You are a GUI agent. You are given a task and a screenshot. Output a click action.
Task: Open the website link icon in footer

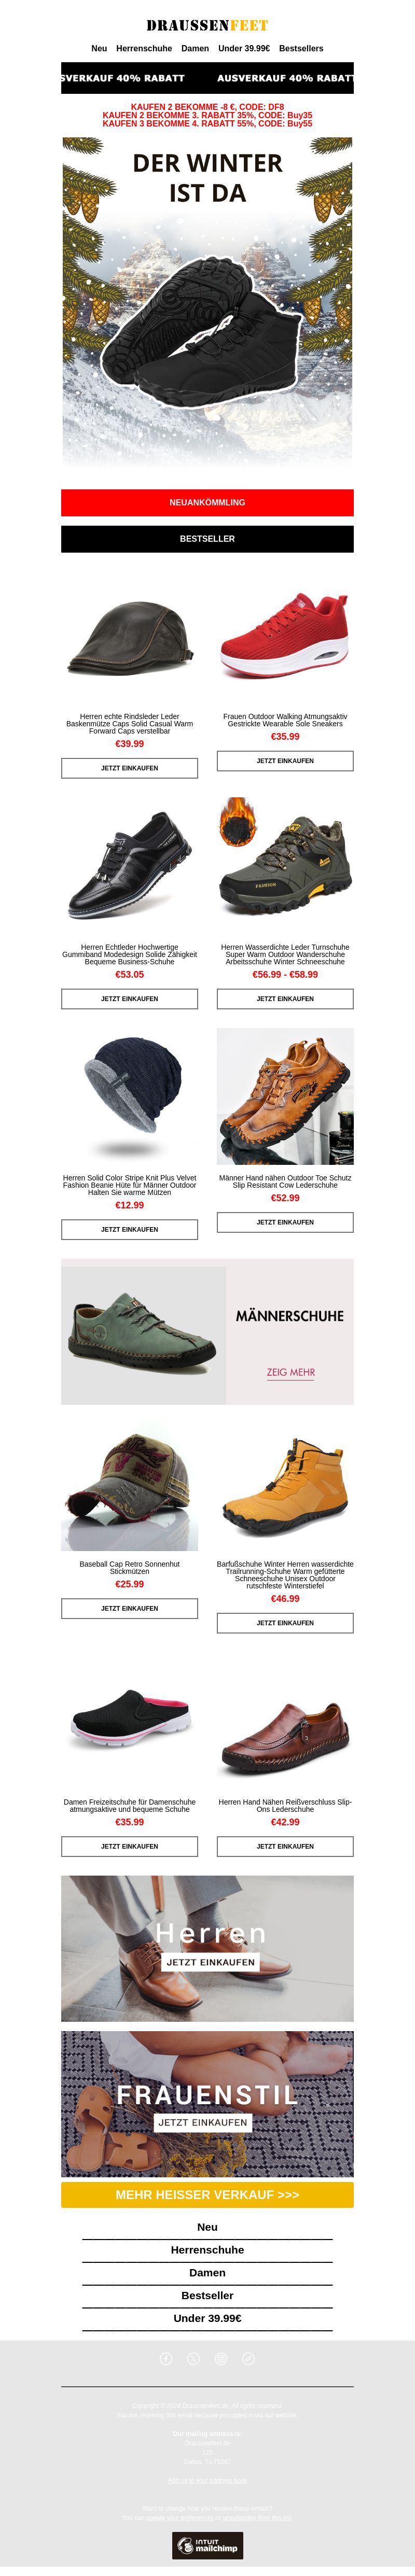pos(248,2358)
